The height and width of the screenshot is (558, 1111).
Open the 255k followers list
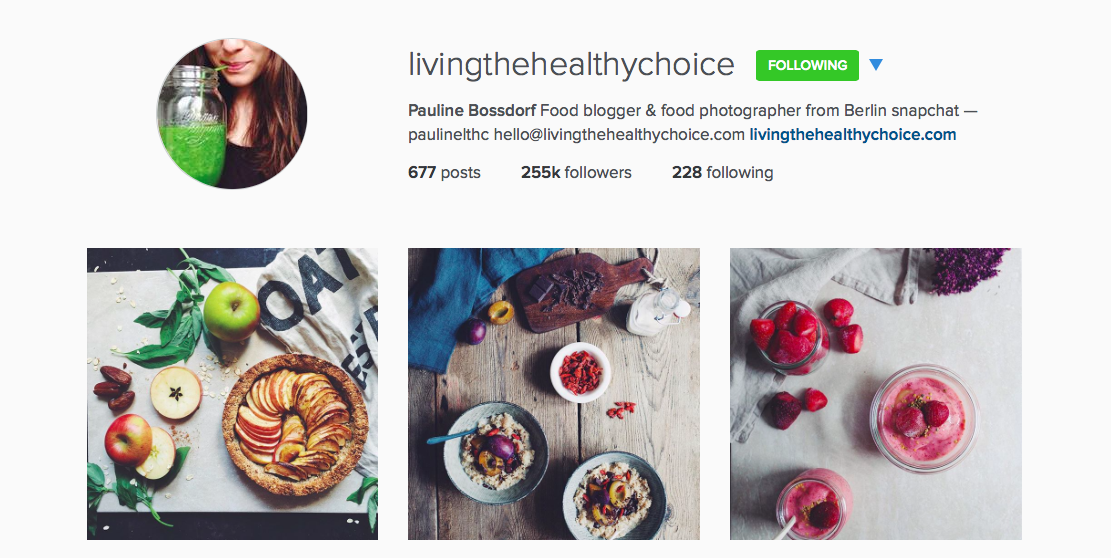click(576, 172)
